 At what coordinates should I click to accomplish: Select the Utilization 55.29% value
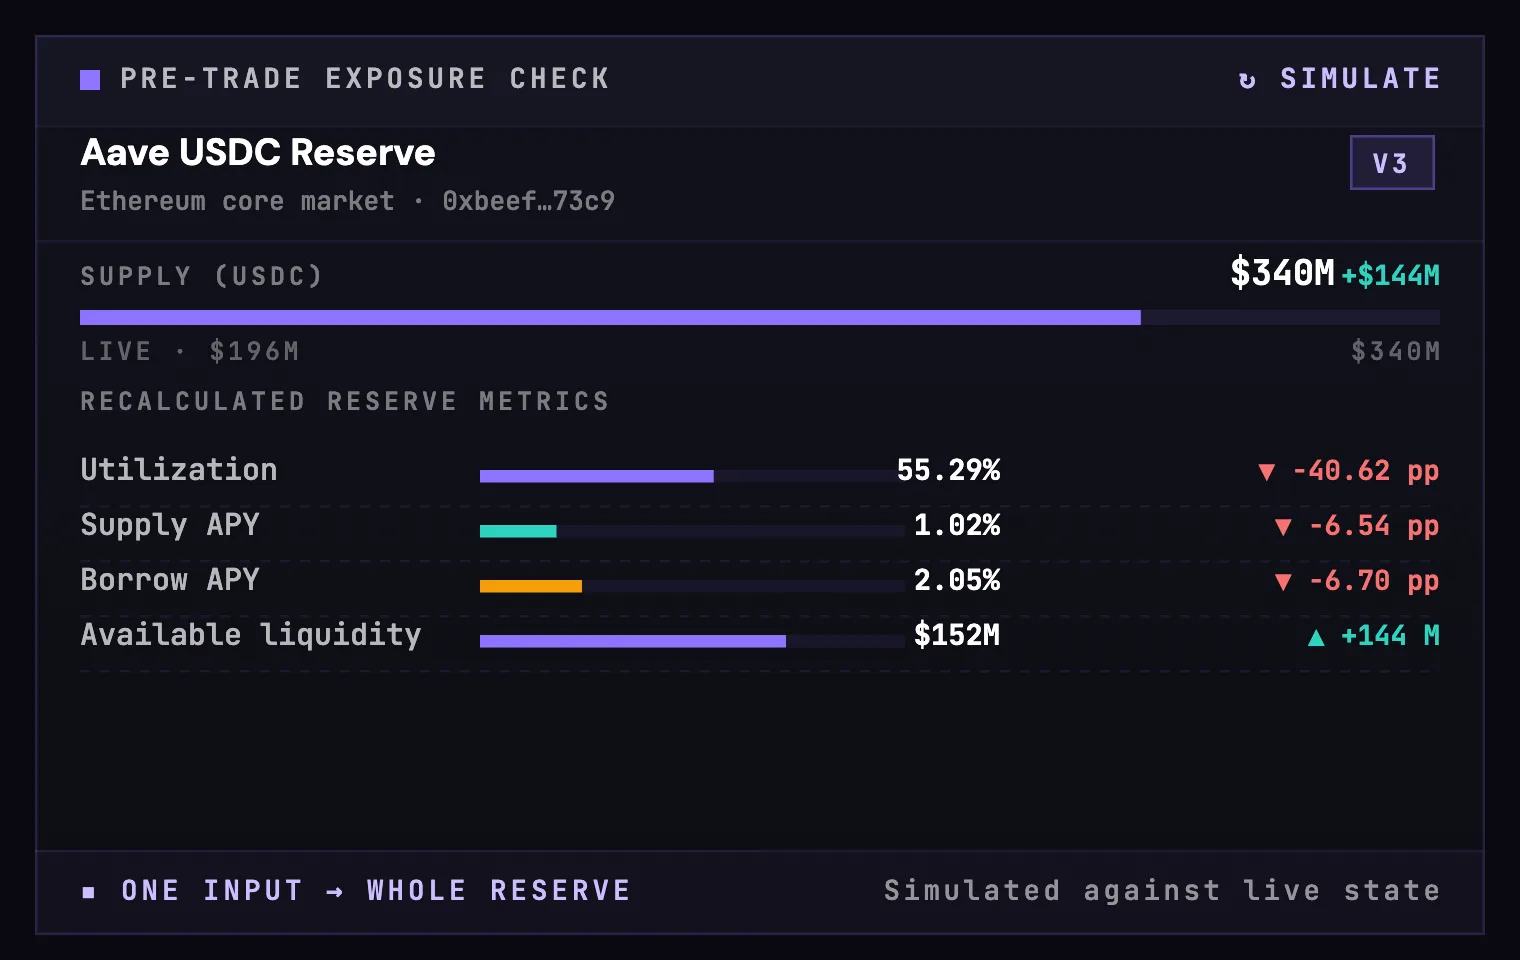[948, 470]
